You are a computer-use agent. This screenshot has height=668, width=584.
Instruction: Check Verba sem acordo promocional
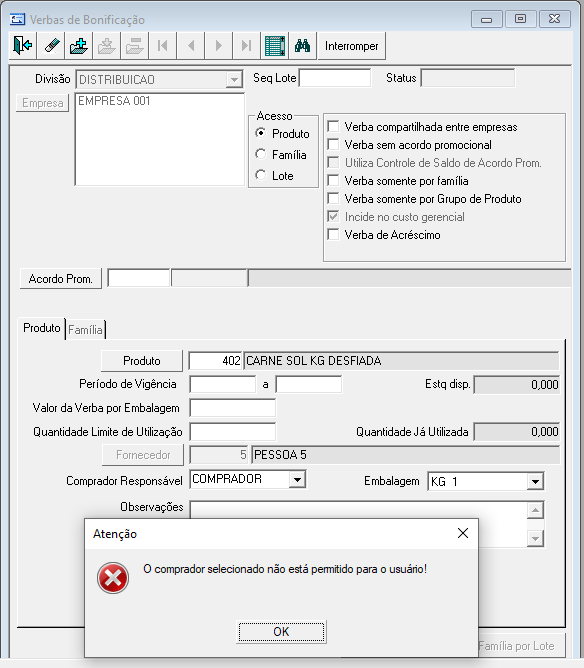click(333, 144)
